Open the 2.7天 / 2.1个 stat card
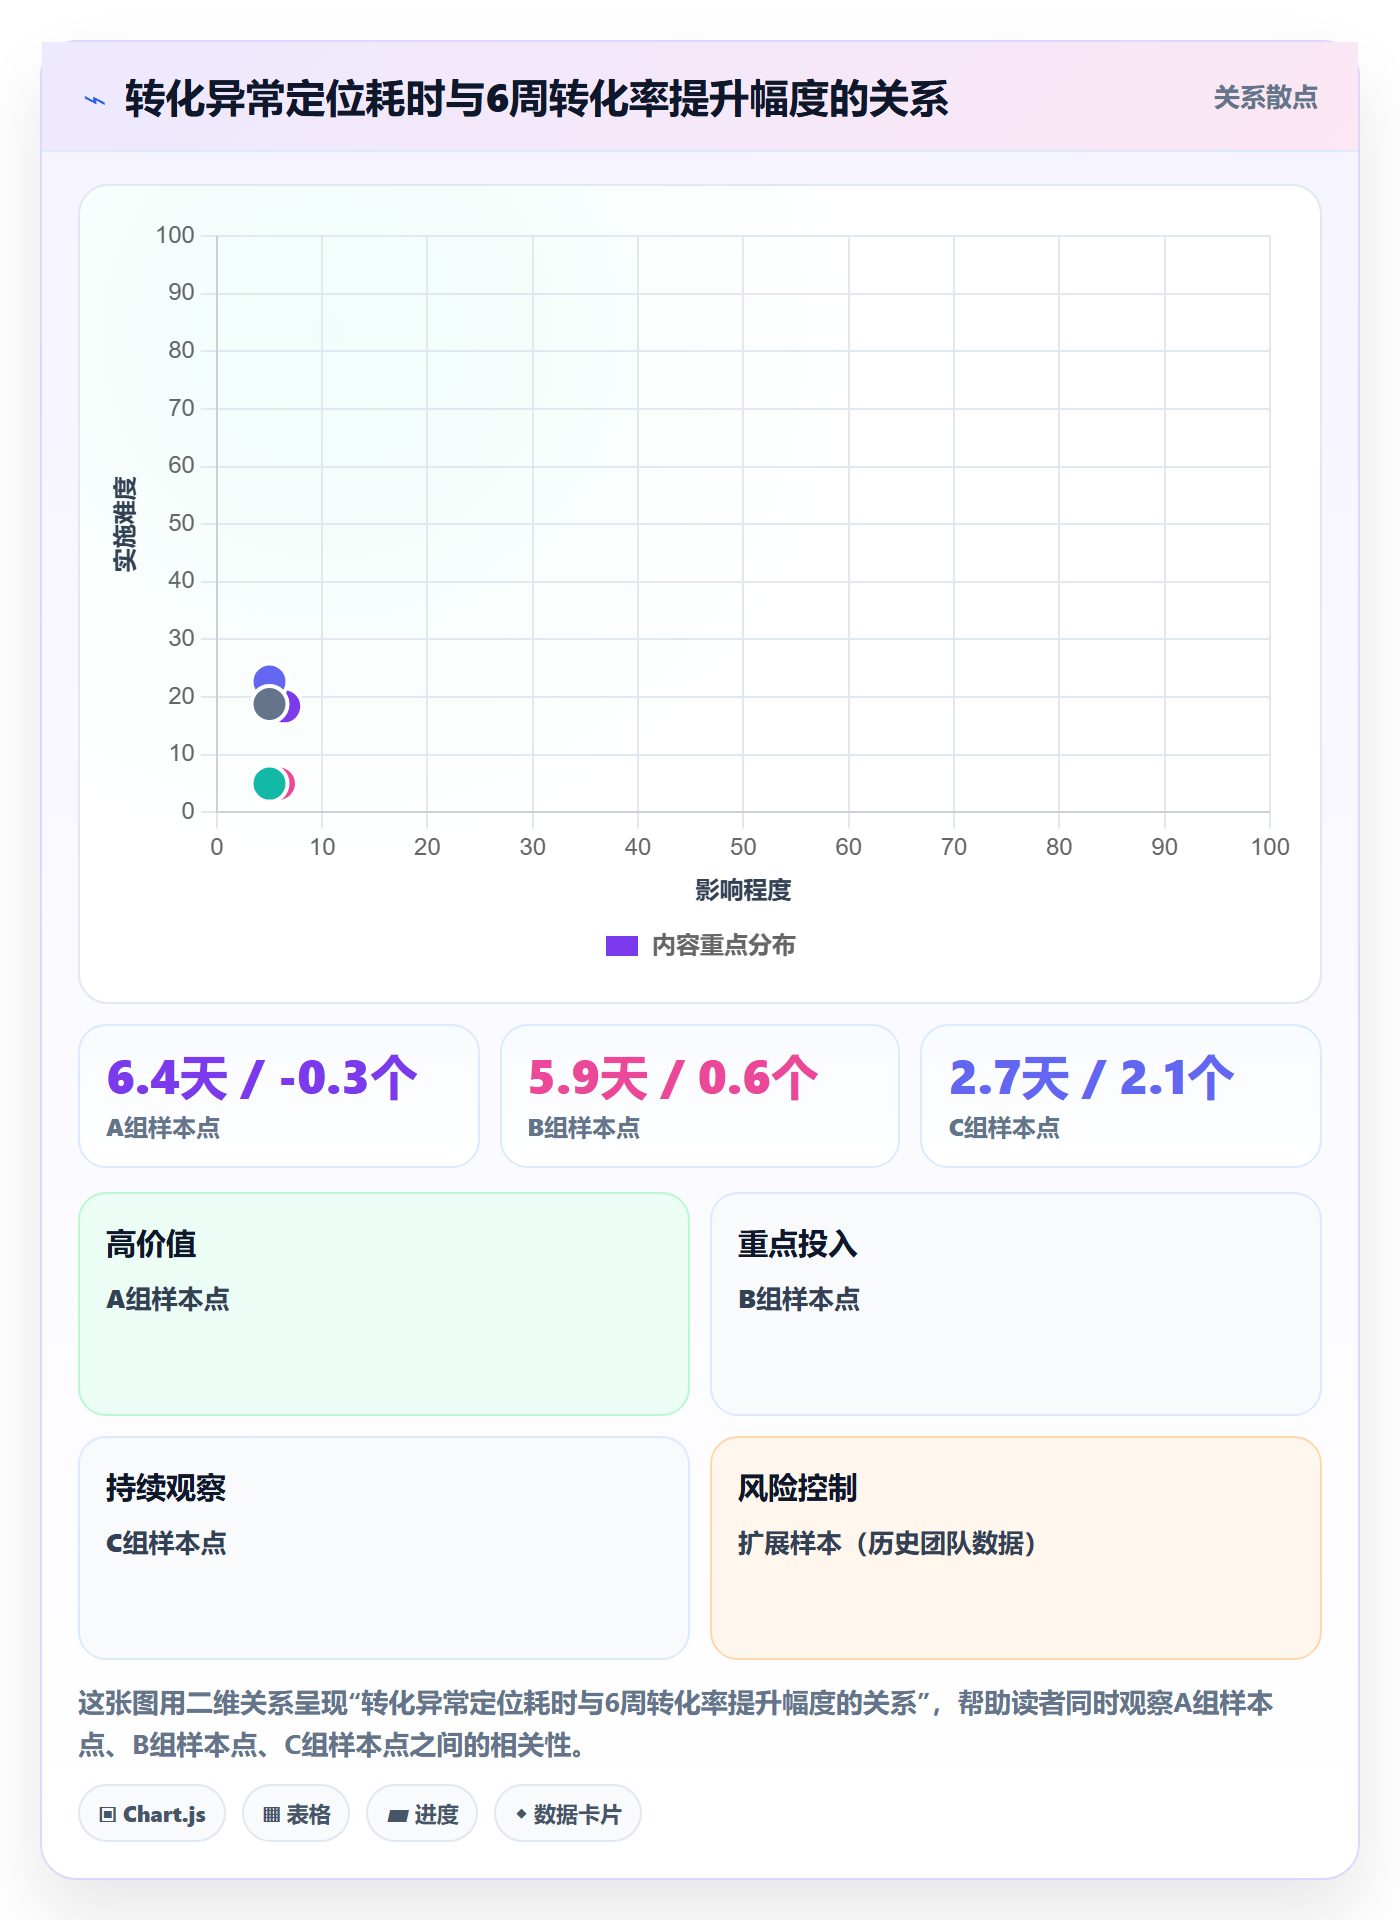The width and height of the screenshot is (1400, 1920). pyautogui.click(x=1121, y=1096)
